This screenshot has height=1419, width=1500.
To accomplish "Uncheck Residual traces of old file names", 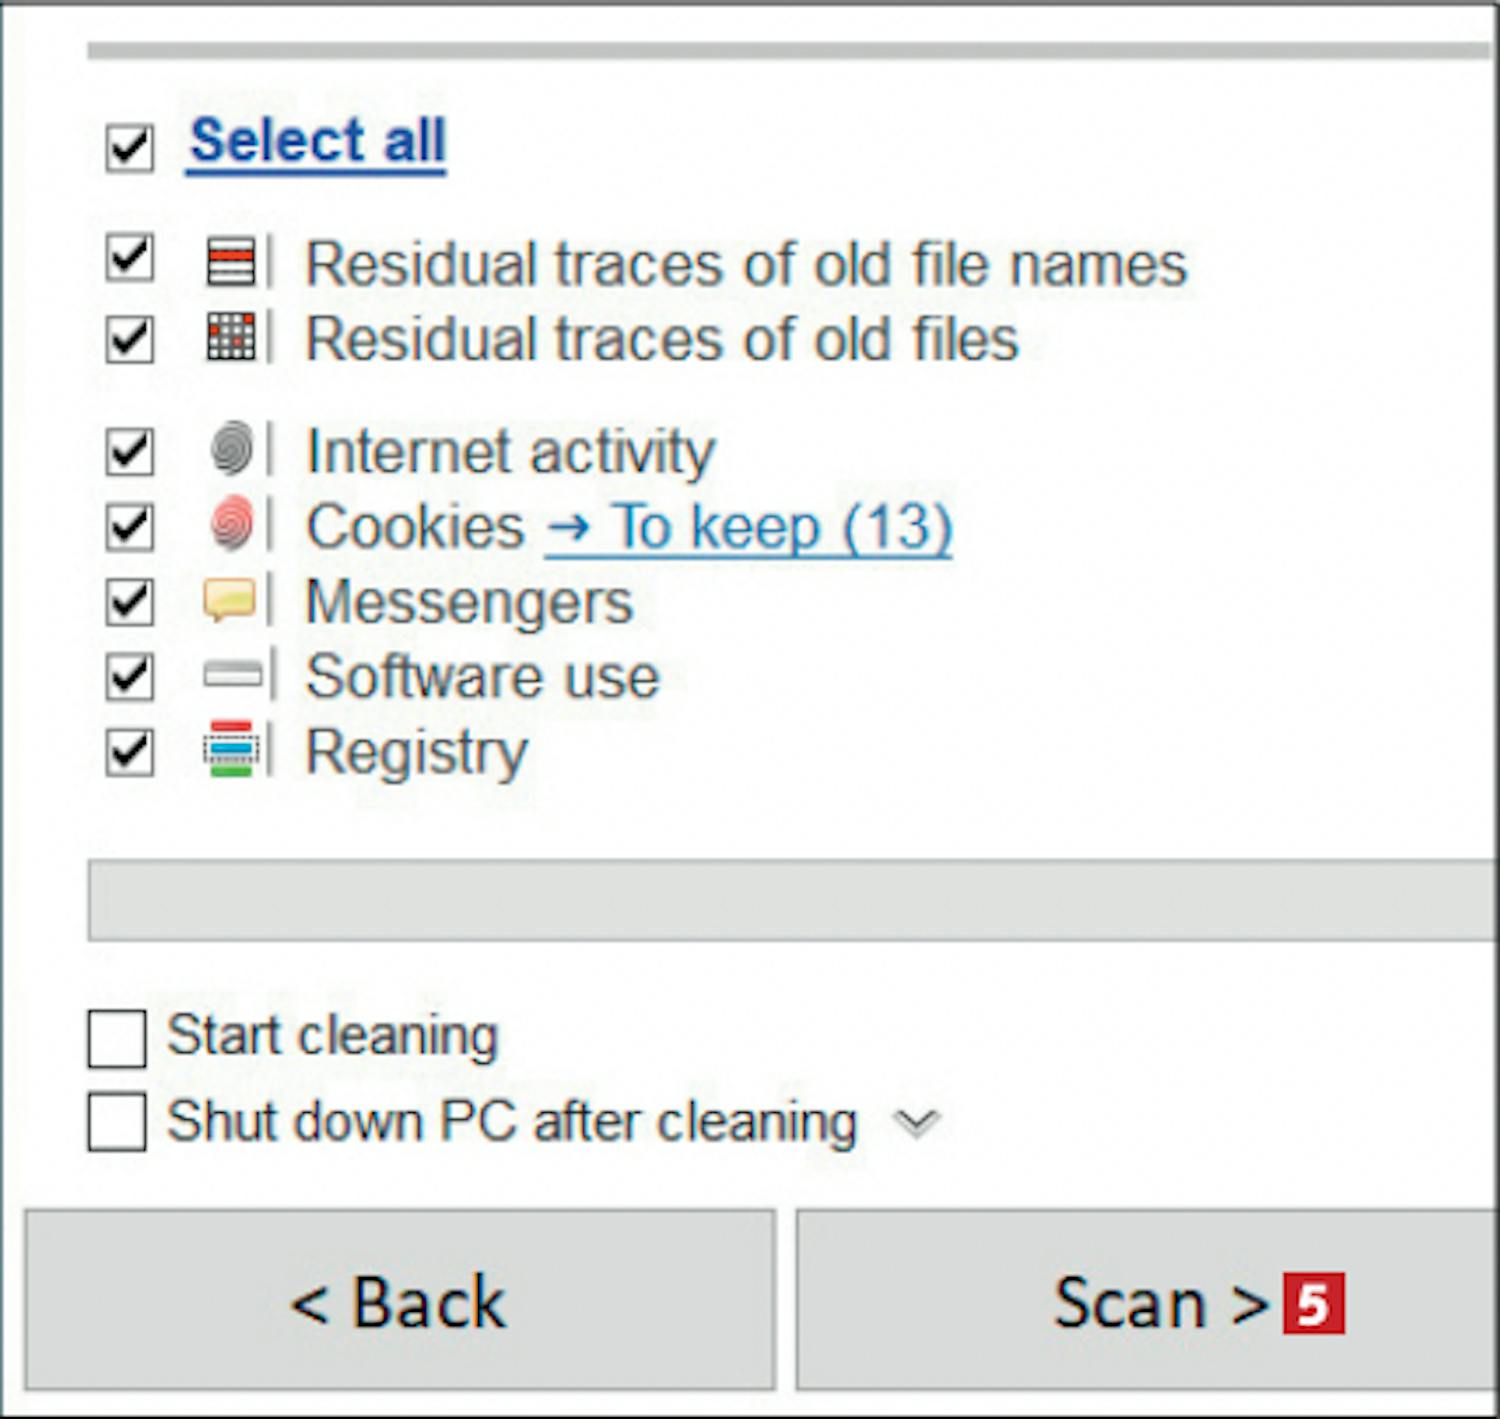I will 130,259.
